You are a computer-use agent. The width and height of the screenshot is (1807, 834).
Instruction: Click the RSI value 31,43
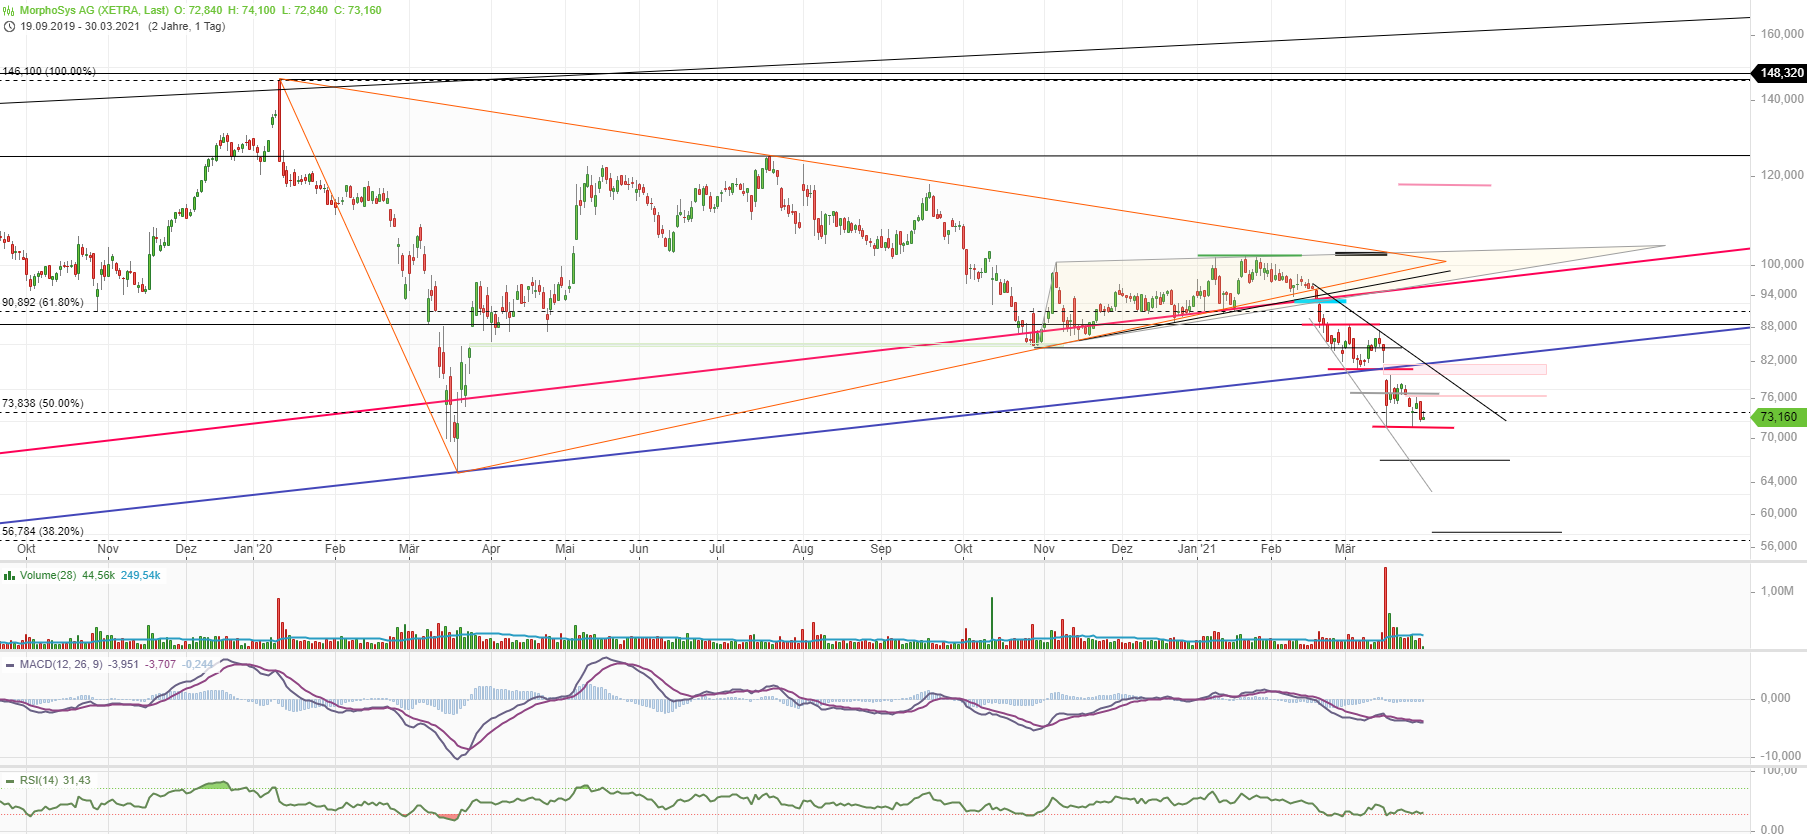(77, 781)
